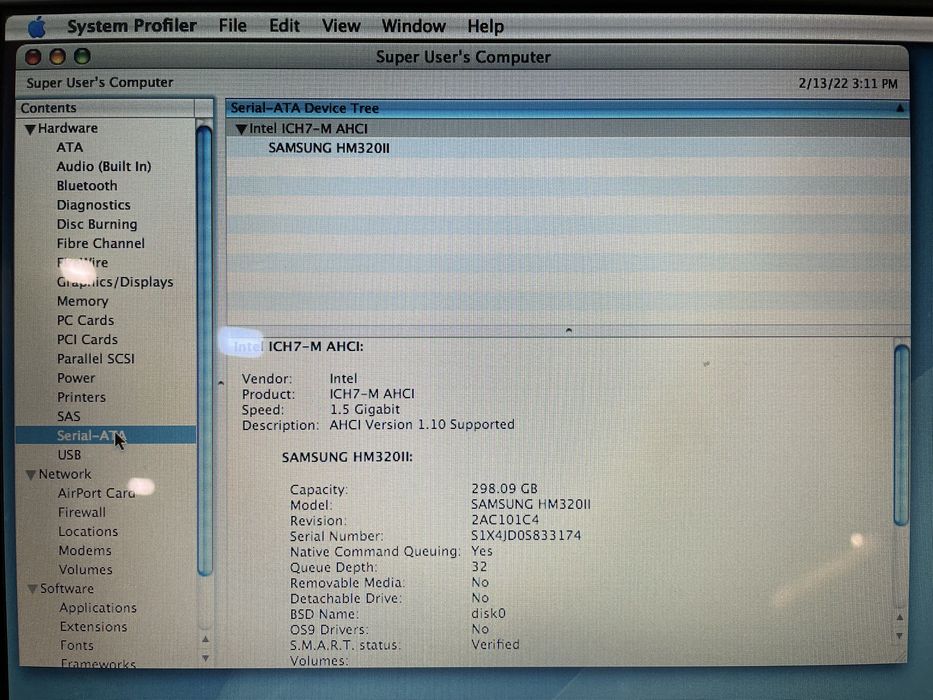Open the Edit menu
The height and width of the screenshot is (700, 933).
[x=284, y=26]
